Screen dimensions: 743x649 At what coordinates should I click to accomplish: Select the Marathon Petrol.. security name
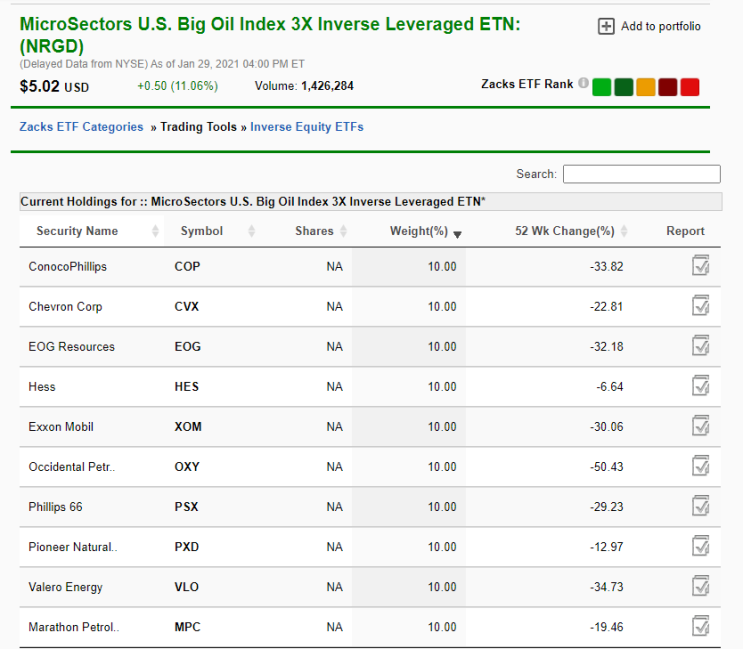tap(74, 627)
